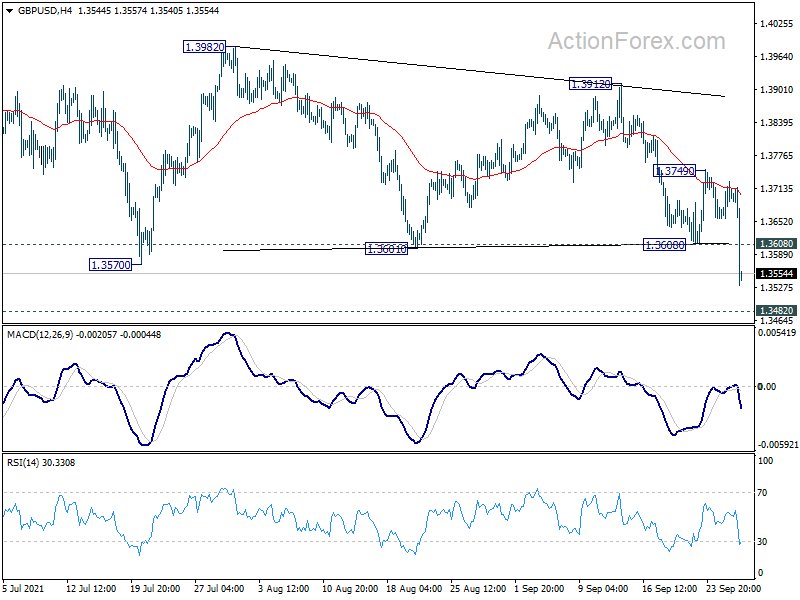The height and width of the screenshot is (600, 800).
Task: Click the 1.35275 axis value
Action: pos(777,288)
